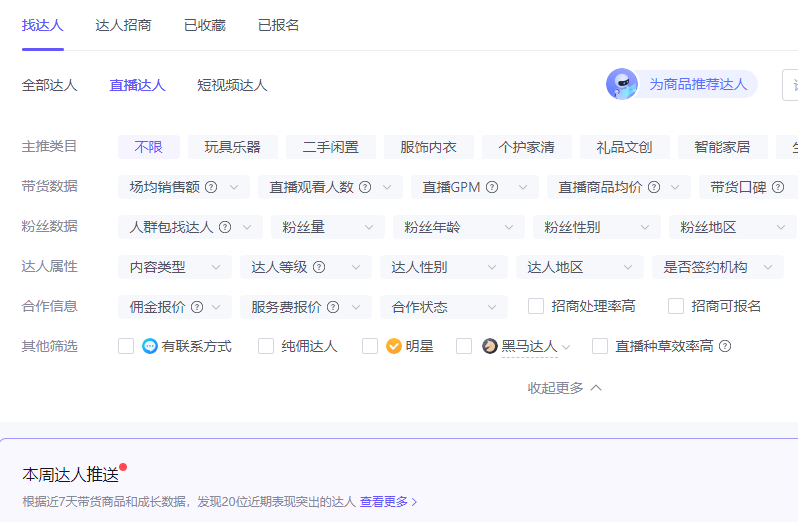Click the 查看更多 link
This screenshot has height=522, width=798.
[x=388, y=502]
